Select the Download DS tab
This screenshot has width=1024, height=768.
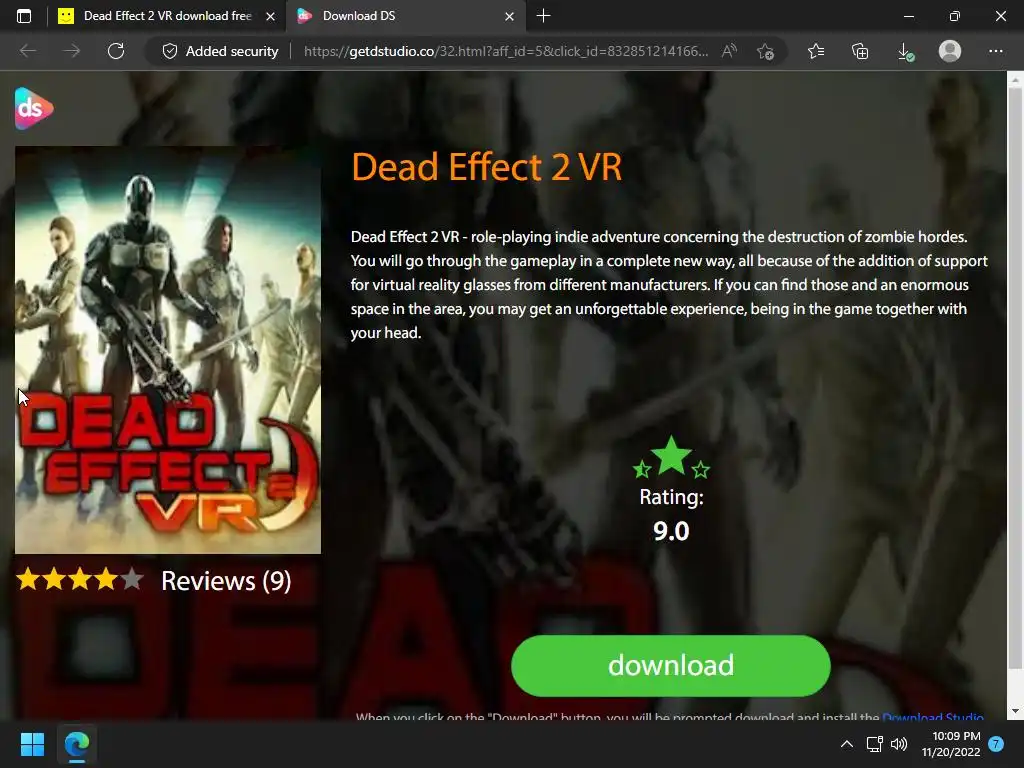[405, 16]
